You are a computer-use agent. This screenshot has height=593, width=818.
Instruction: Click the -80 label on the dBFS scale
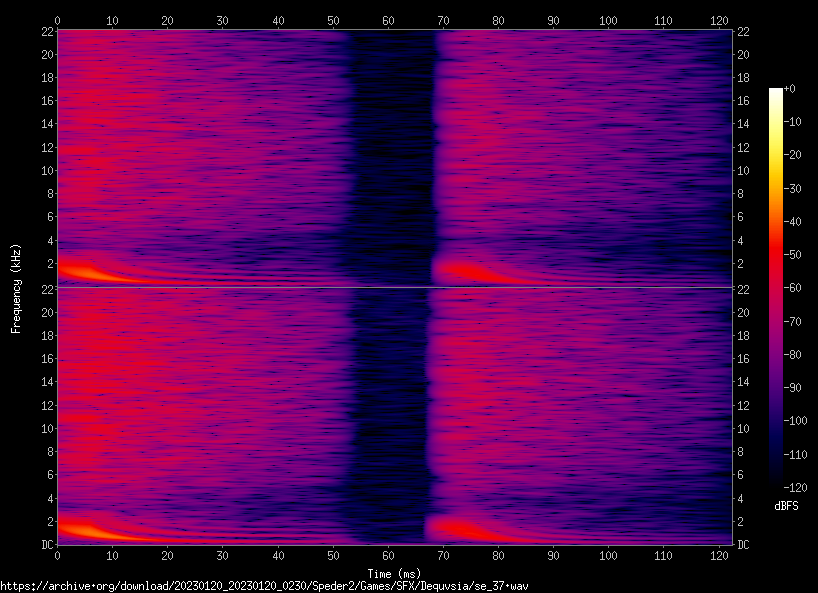tap(796, 354)
